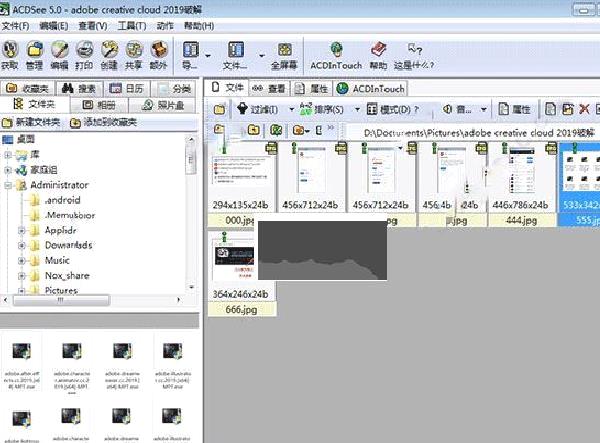Select the Pictures folder in tree
The image size is (600, 443).
(x=61, y=290)
